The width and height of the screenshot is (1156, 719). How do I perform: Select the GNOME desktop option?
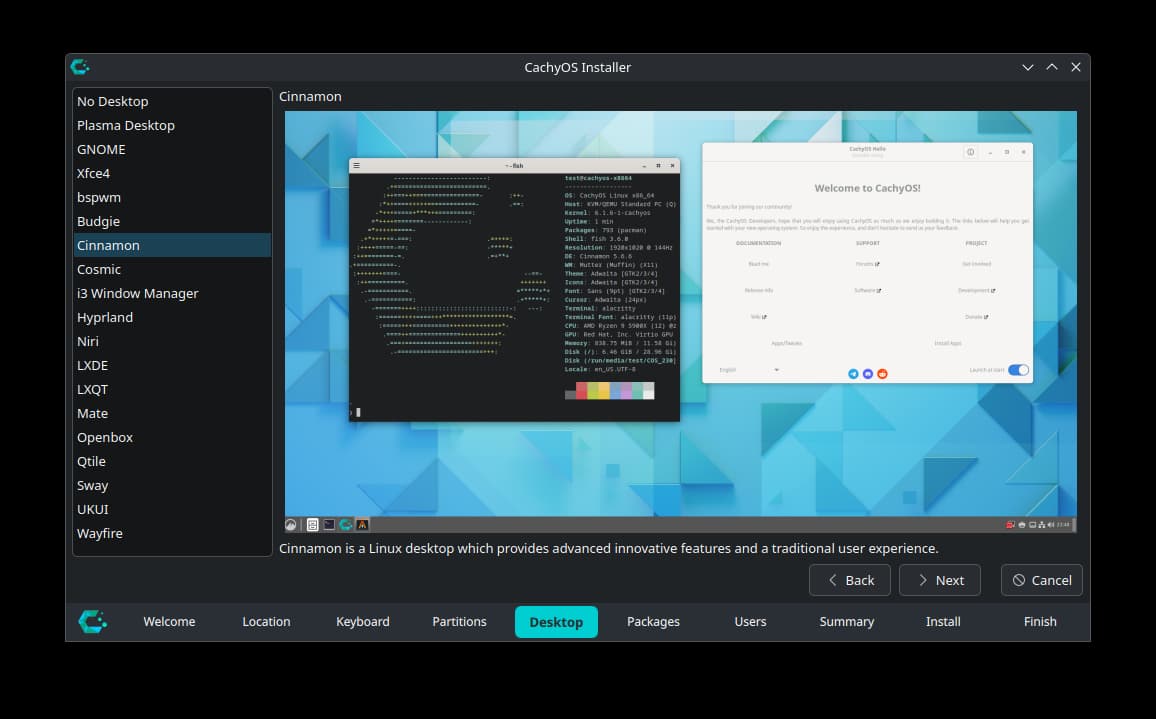click(173, 149)
